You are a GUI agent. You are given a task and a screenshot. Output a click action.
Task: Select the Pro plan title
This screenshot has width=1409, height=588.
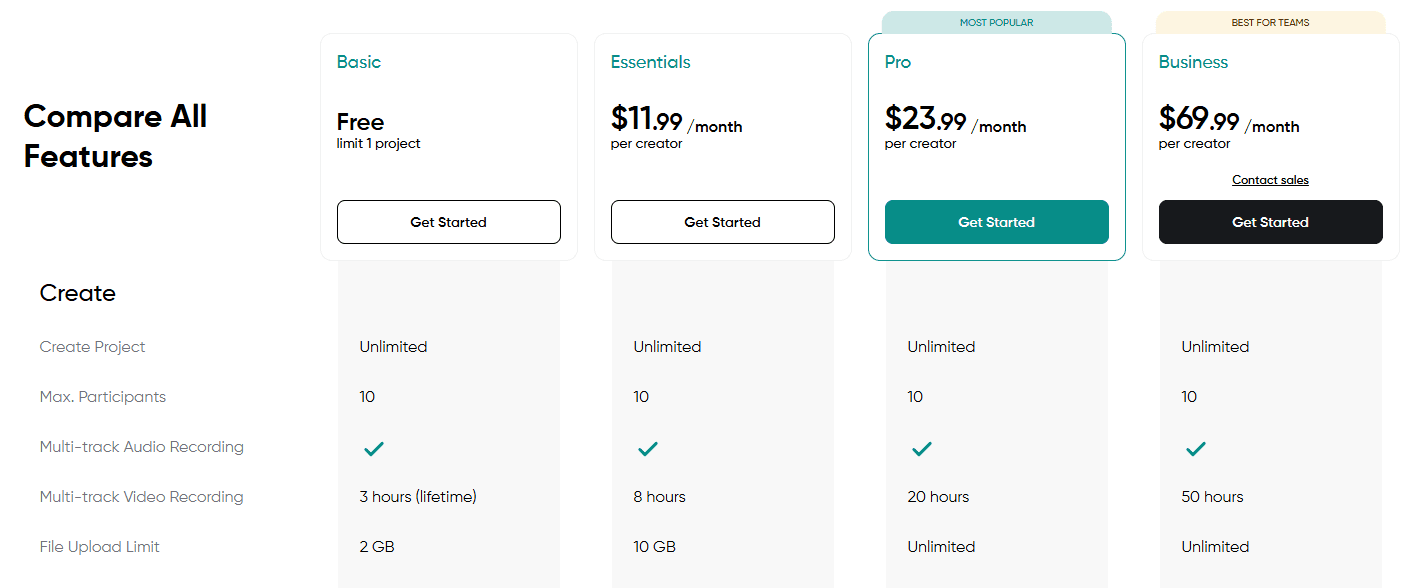[x=898, y=62]
